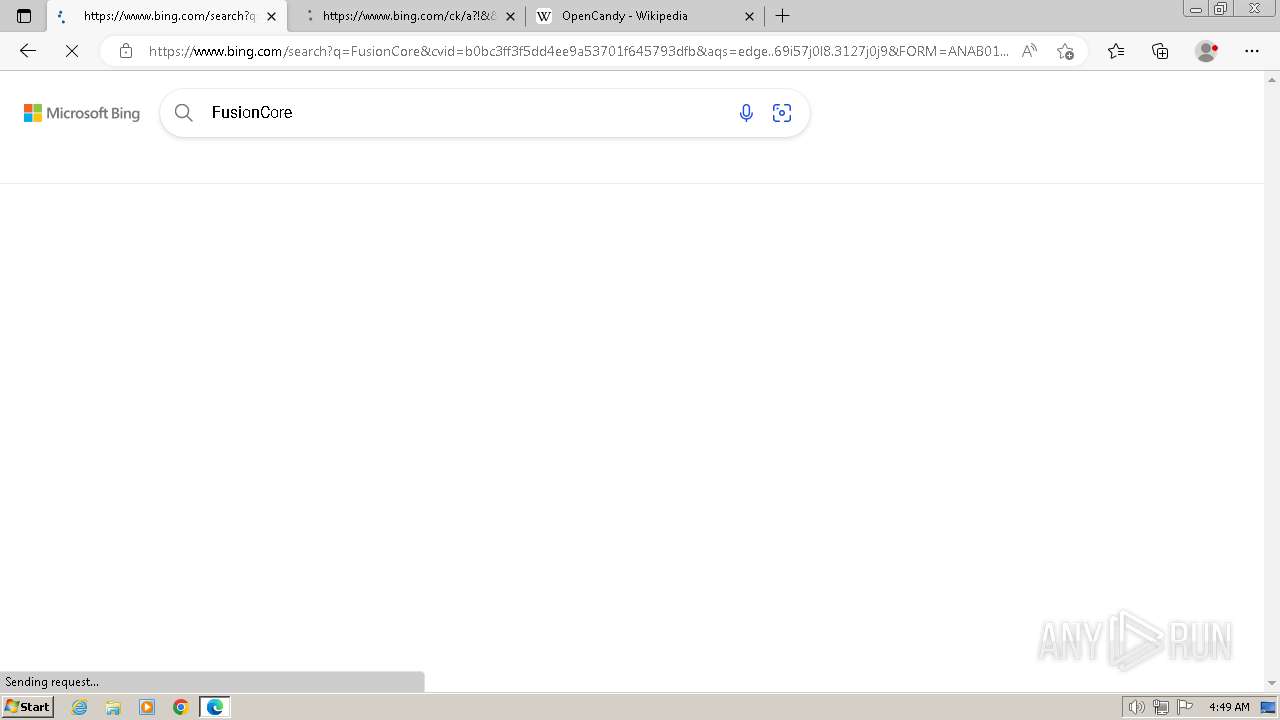Click the 4:49 AM clock
Screen dimensions: 1280x720
(x=1229, y=707)
